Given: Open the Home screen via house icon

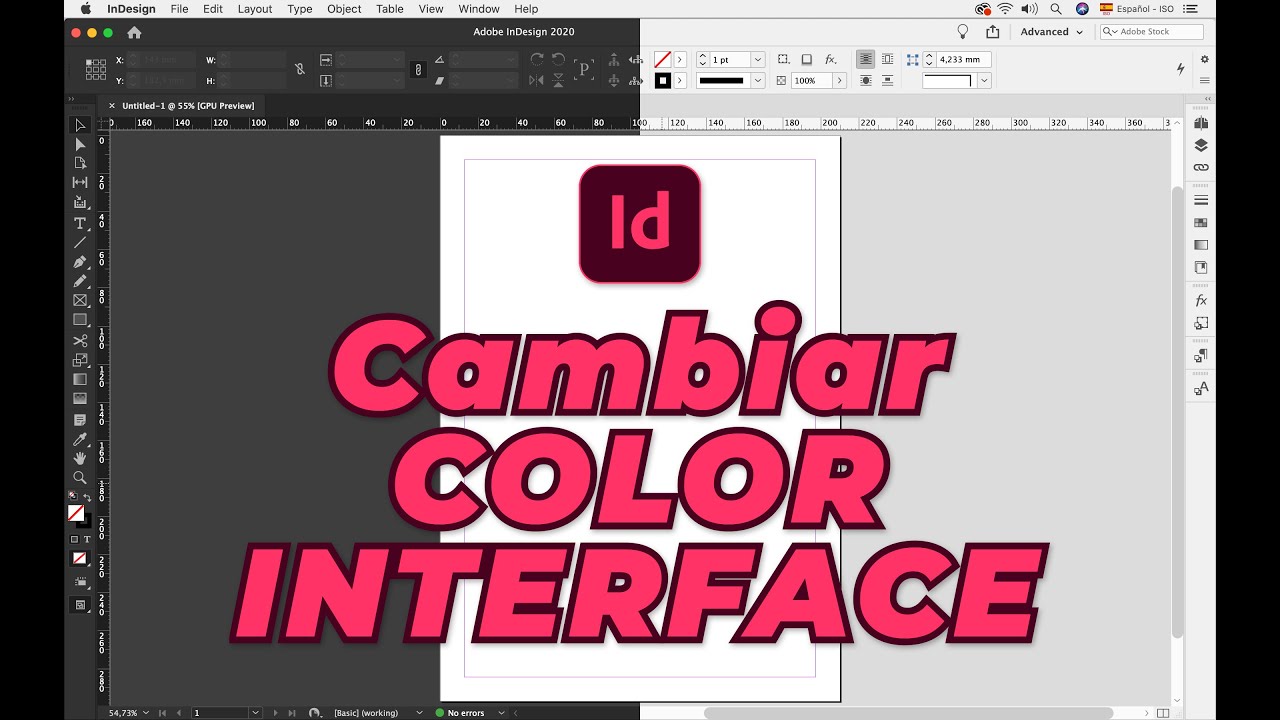Looking at the screenshot, I should click(x=134, y=31).
